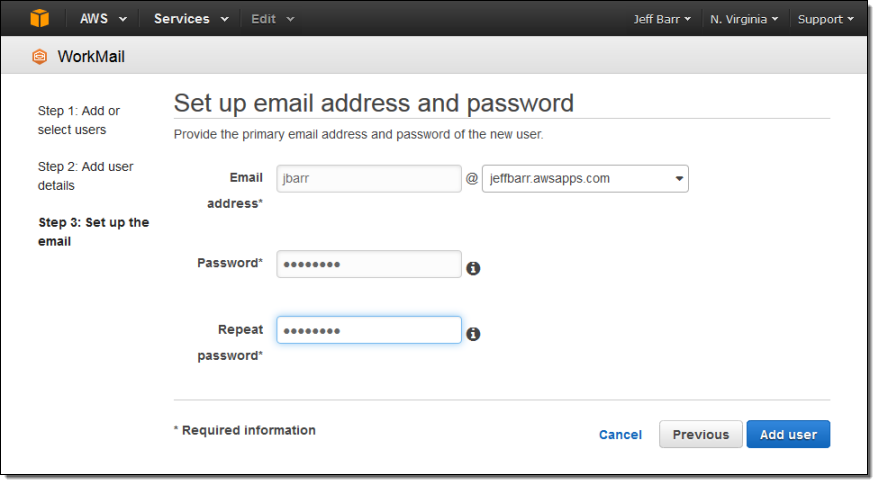Screen dimensions: 878x485
Task: Open the Edit menu in the top bar
Action: 273,19
